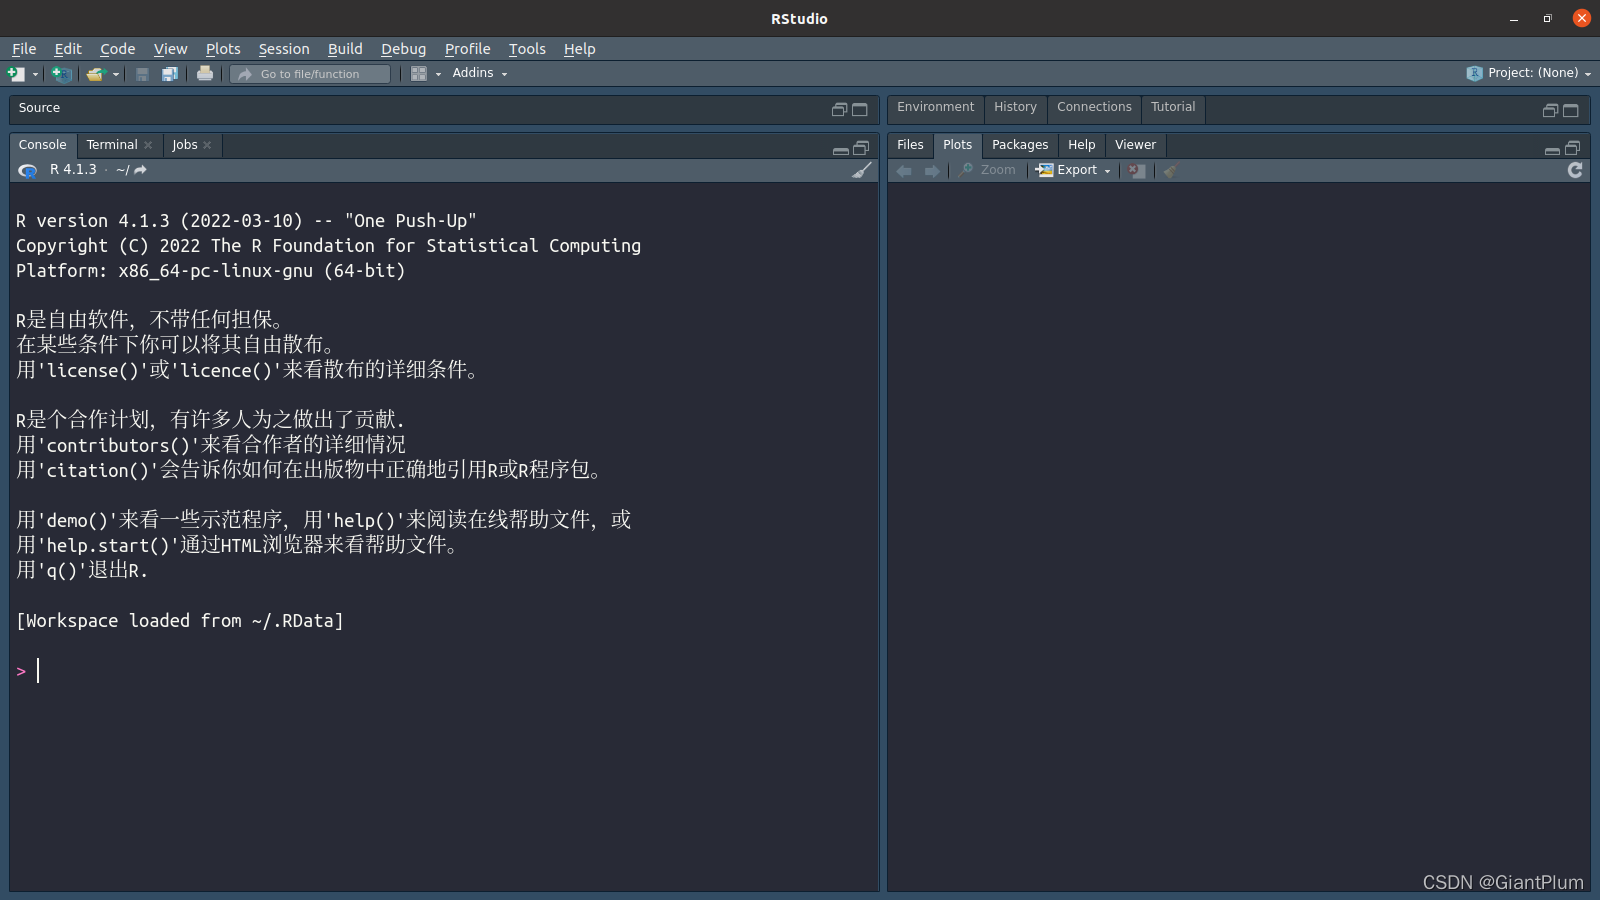This screenshot has height=900, width=1600.
Task: Go to the next plot with the forward arrow
Action: click(932, 170)
